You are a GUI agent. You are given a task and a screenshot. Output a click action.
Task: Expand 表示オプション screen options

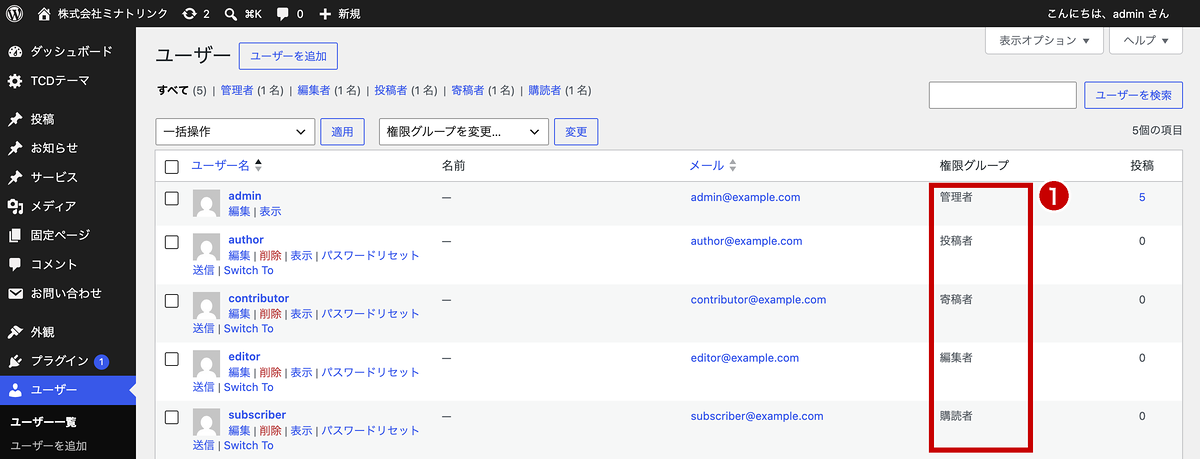click(1044, 41)
